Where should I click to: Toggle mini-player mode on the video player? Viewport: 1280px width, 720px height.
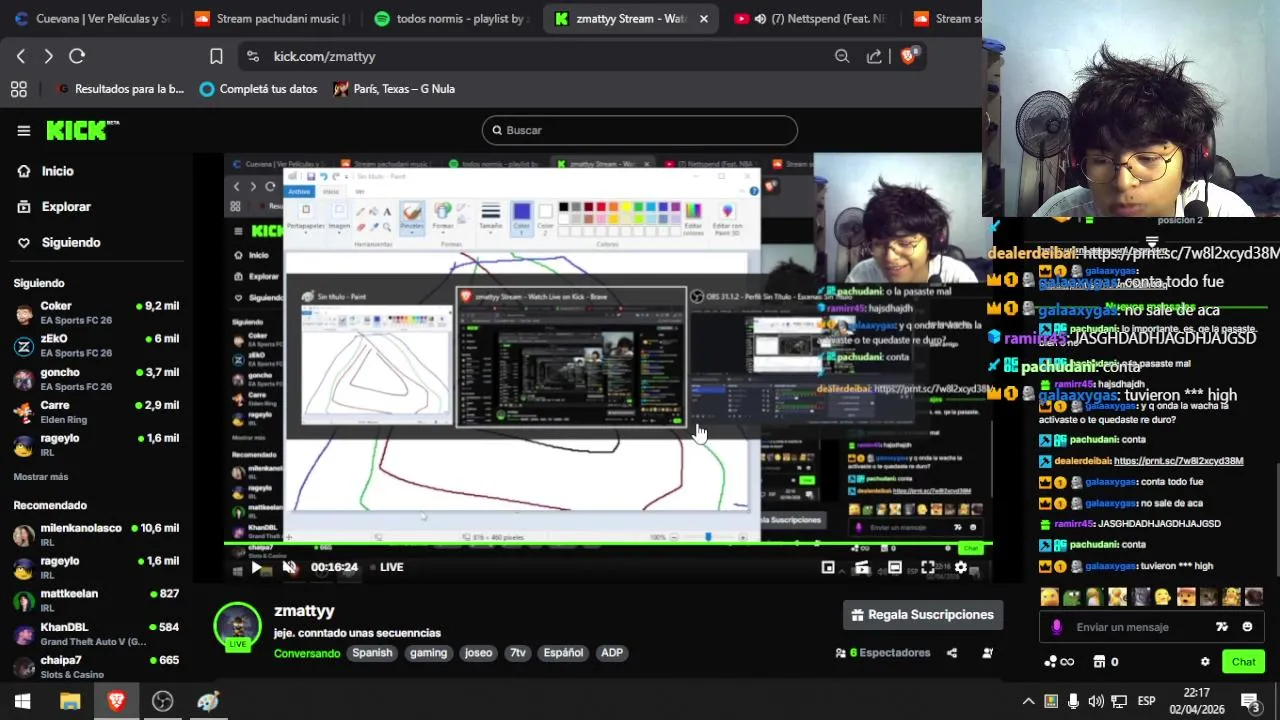point(828,567)
